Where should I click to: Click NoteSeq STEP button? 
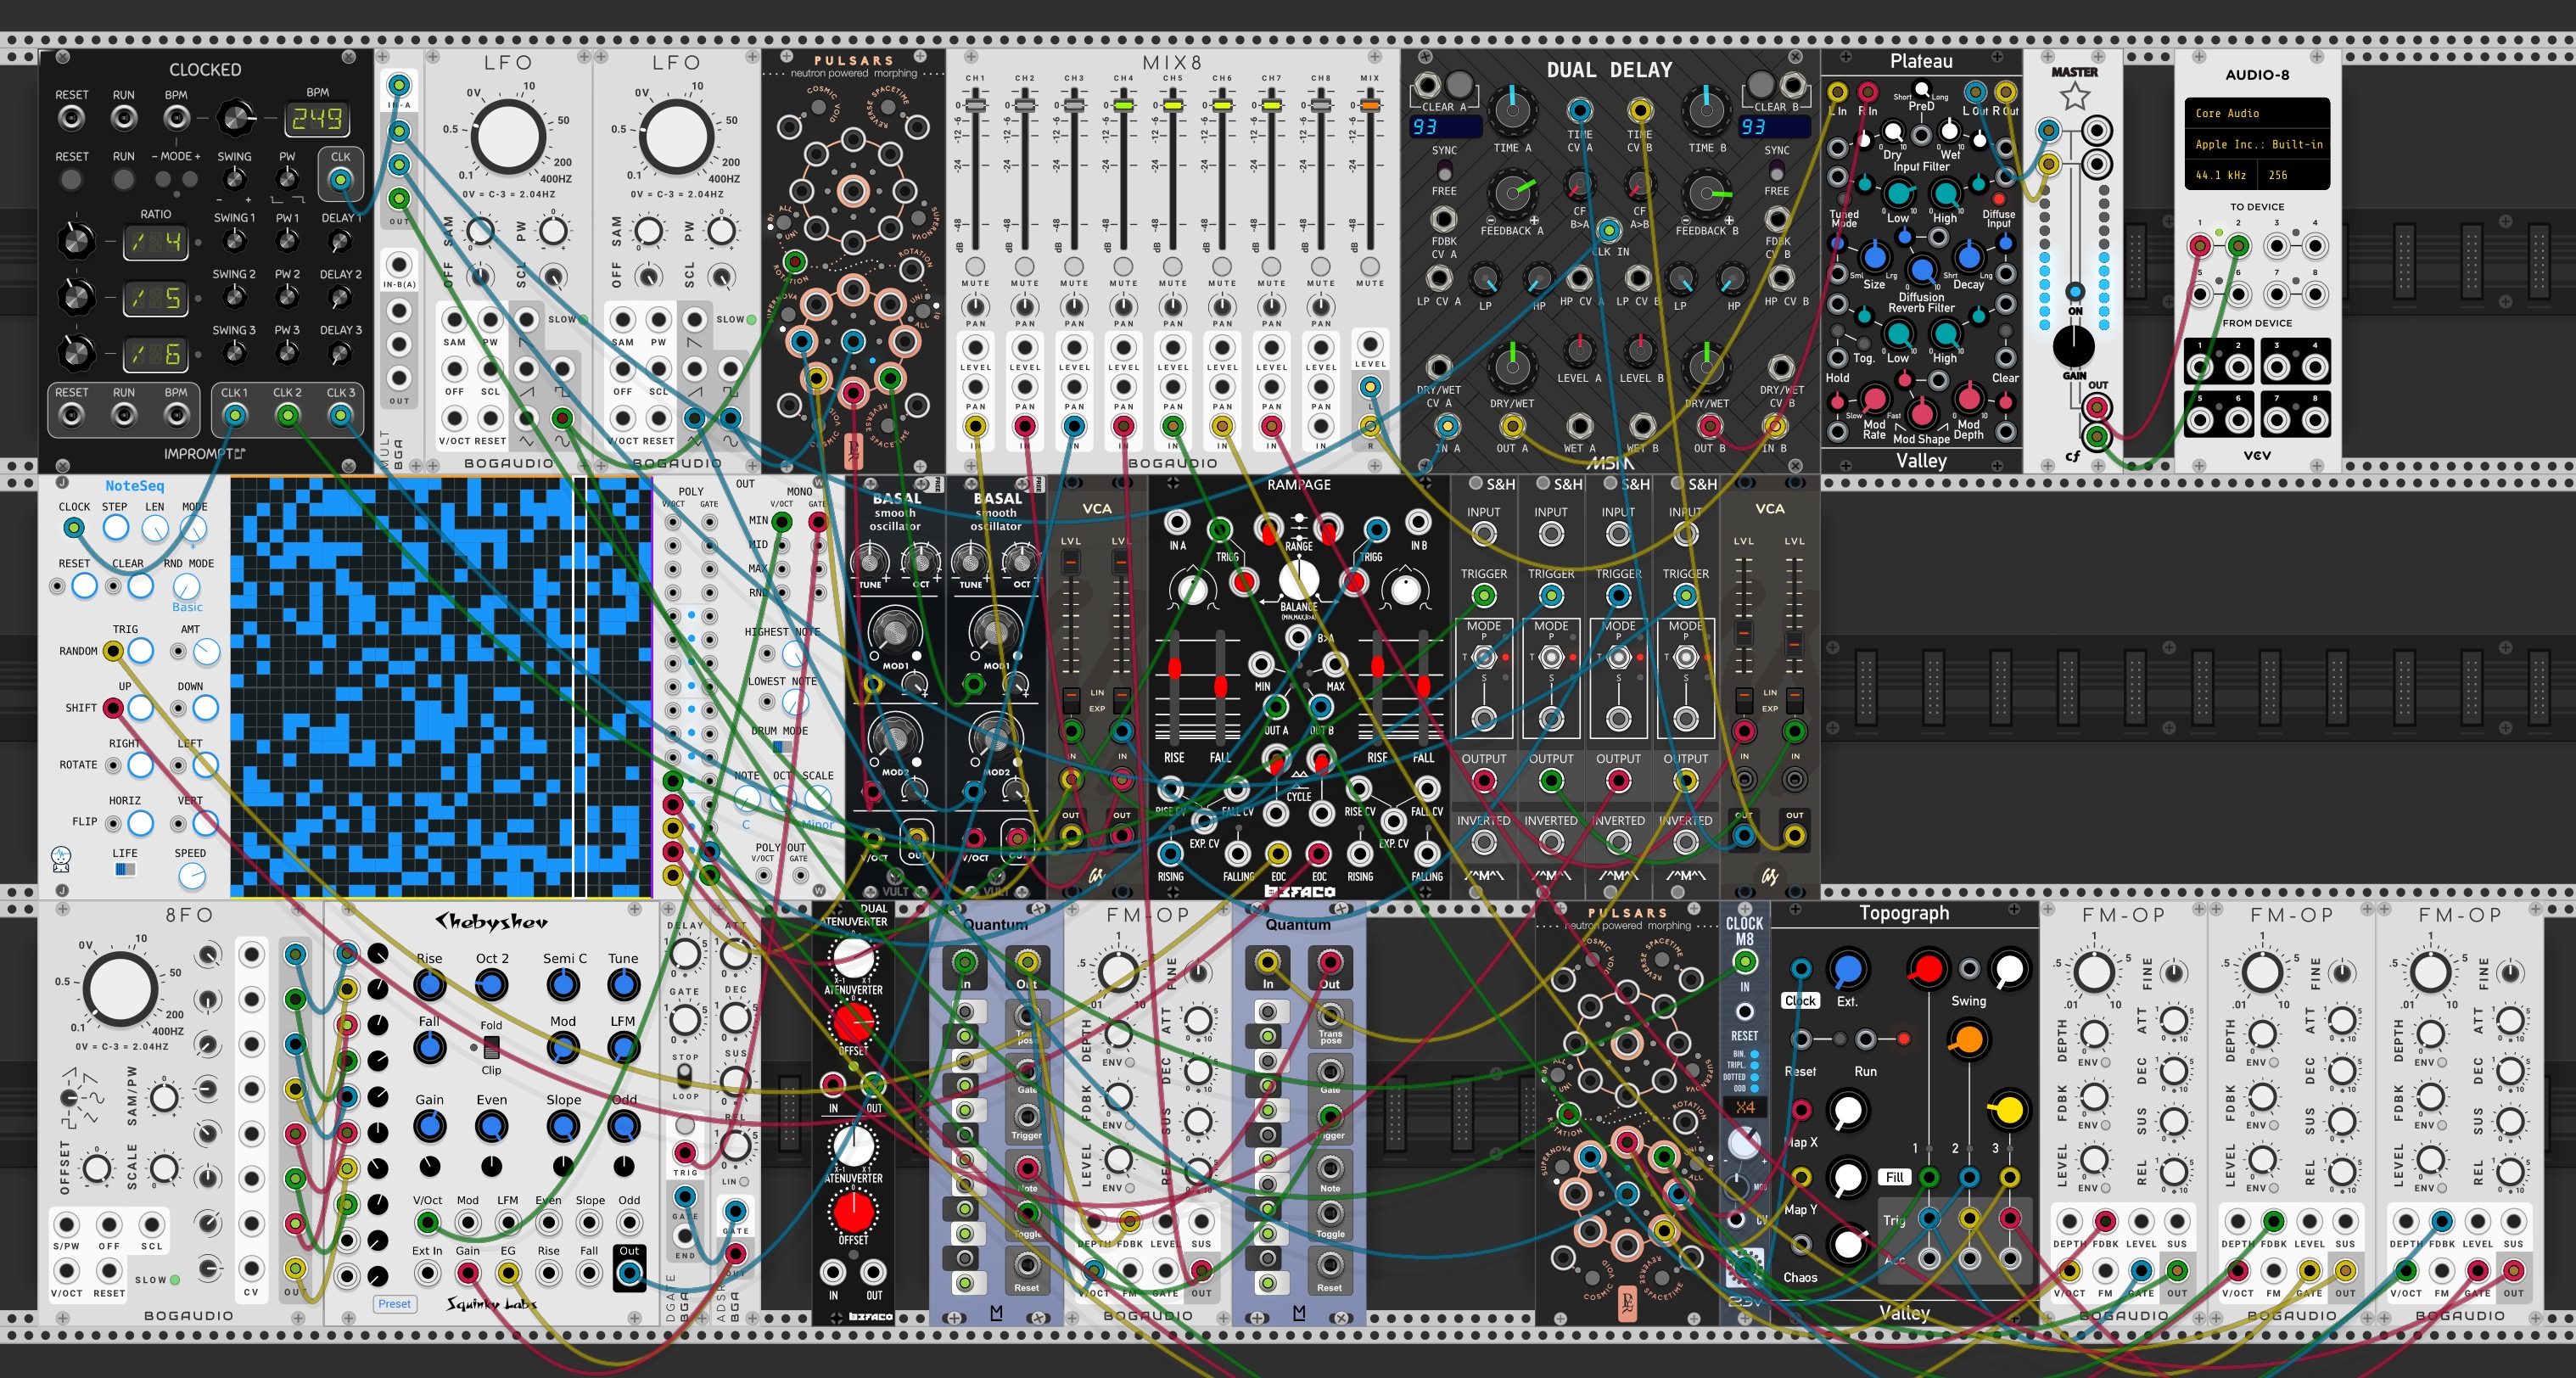(116, 527)
